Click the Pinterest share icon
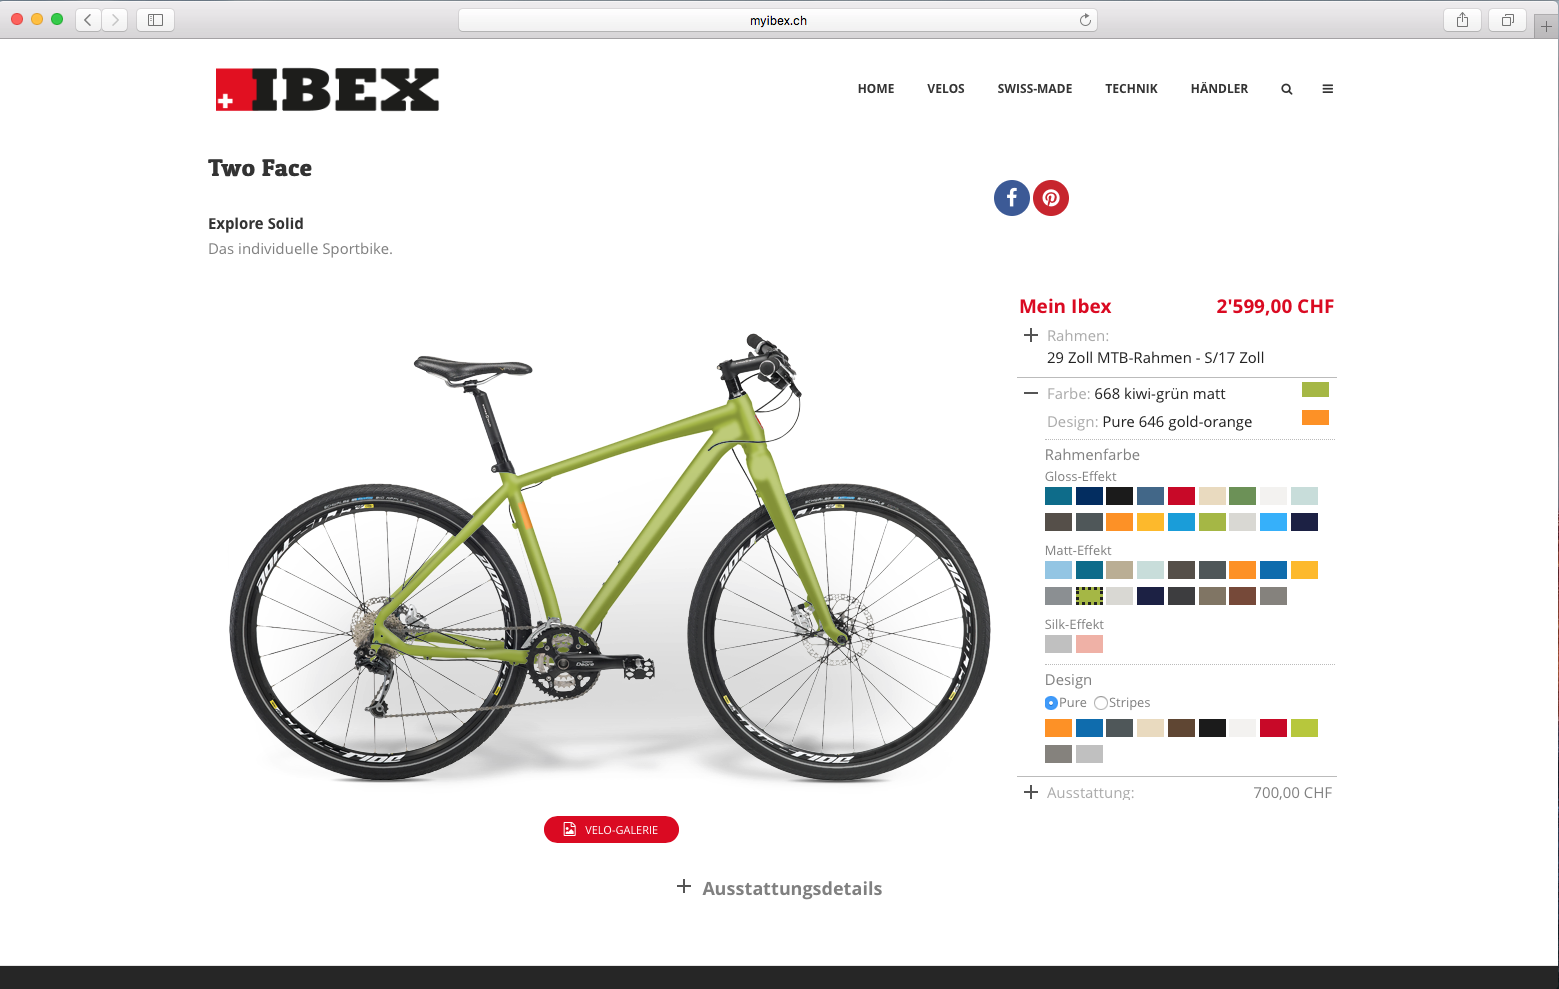 [1051, 198]
